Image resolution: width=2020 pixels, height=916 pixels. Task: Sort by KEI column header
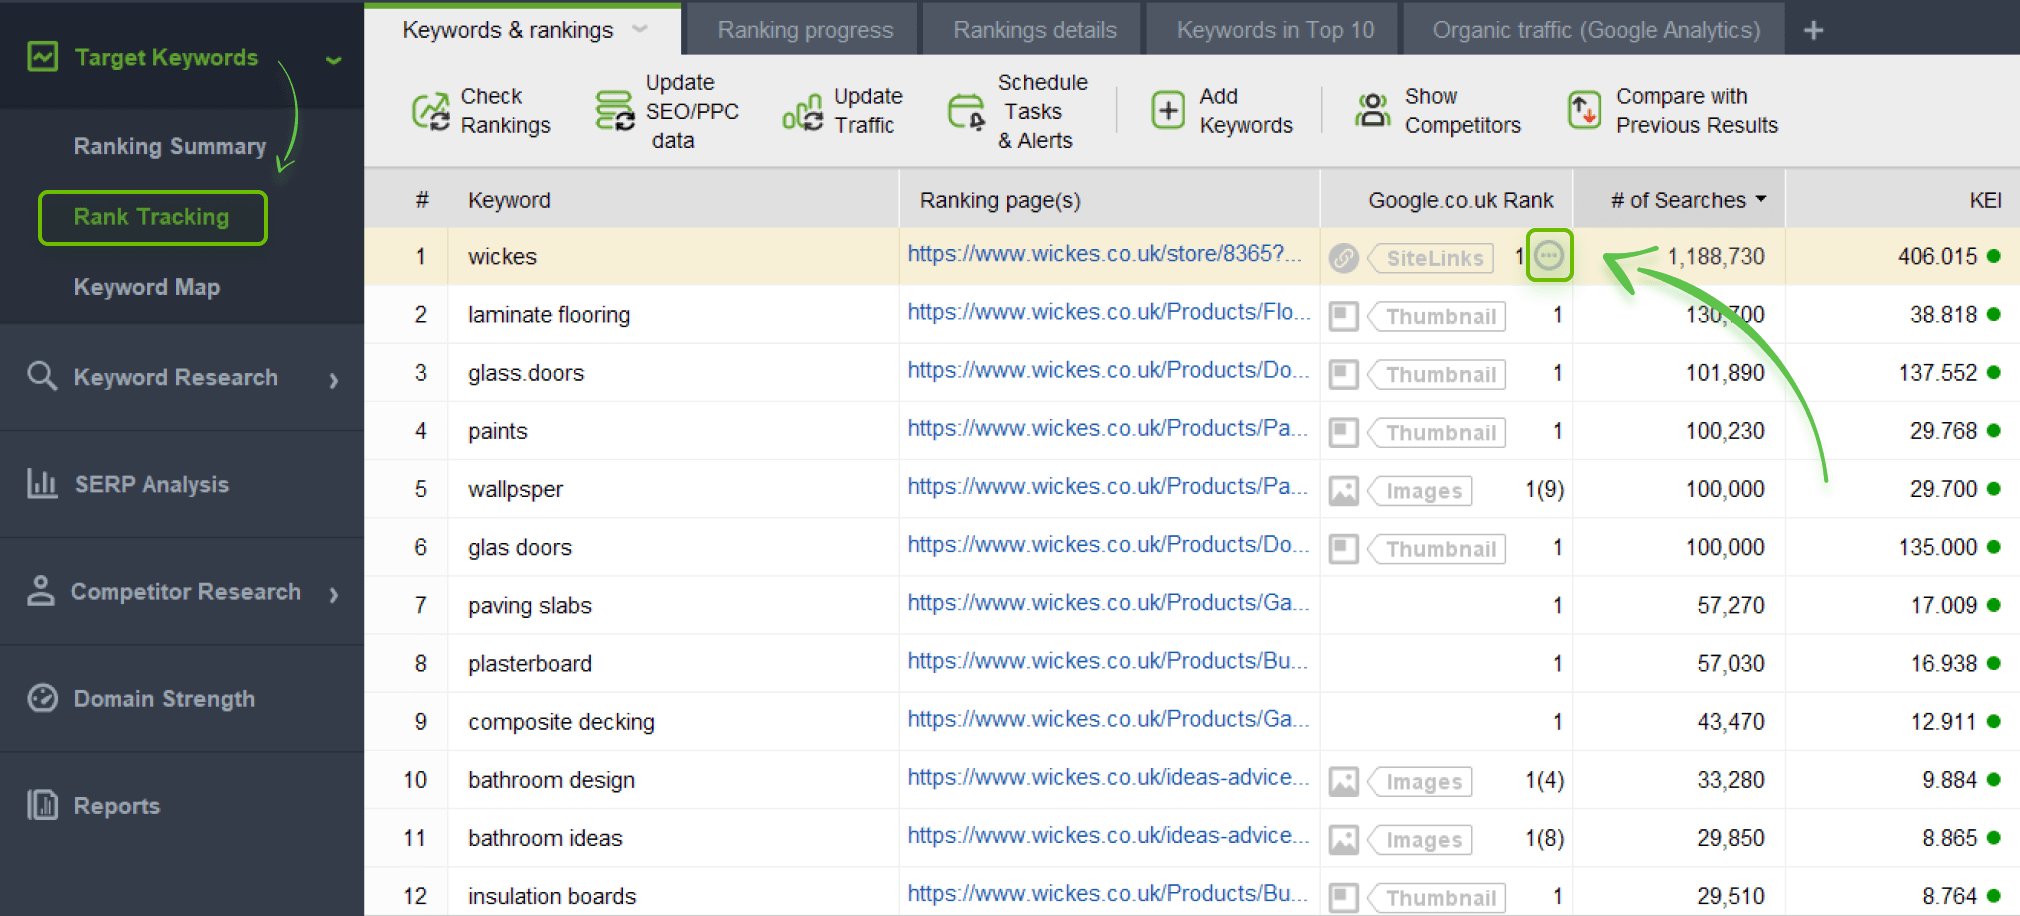[x=1985, y=200]
